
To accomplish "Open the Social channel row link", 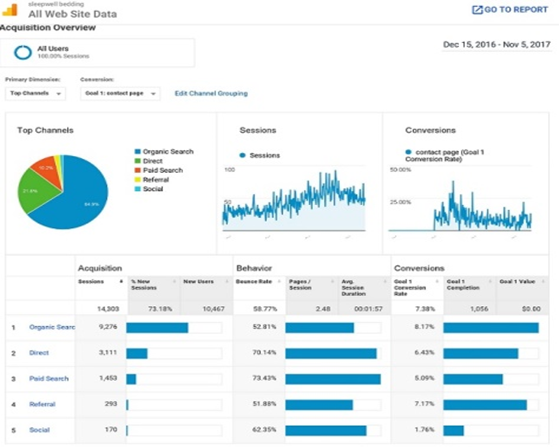I will point(39,430).
